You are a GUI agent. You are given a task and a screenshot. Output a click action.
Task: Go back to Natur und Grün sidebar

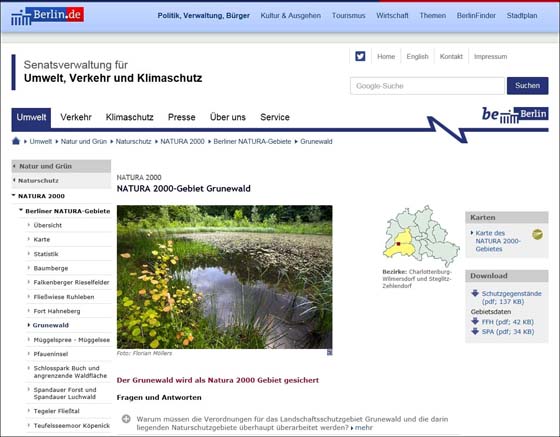[x=61, y=166]
